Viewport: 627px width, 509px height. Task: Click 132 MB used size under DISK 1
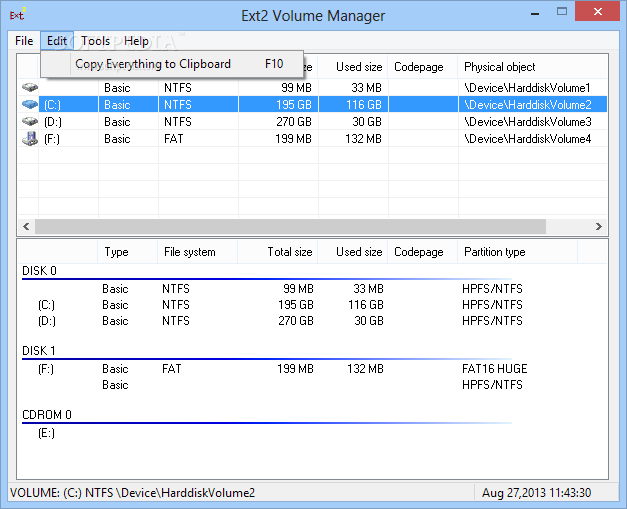tap(365, 369)
